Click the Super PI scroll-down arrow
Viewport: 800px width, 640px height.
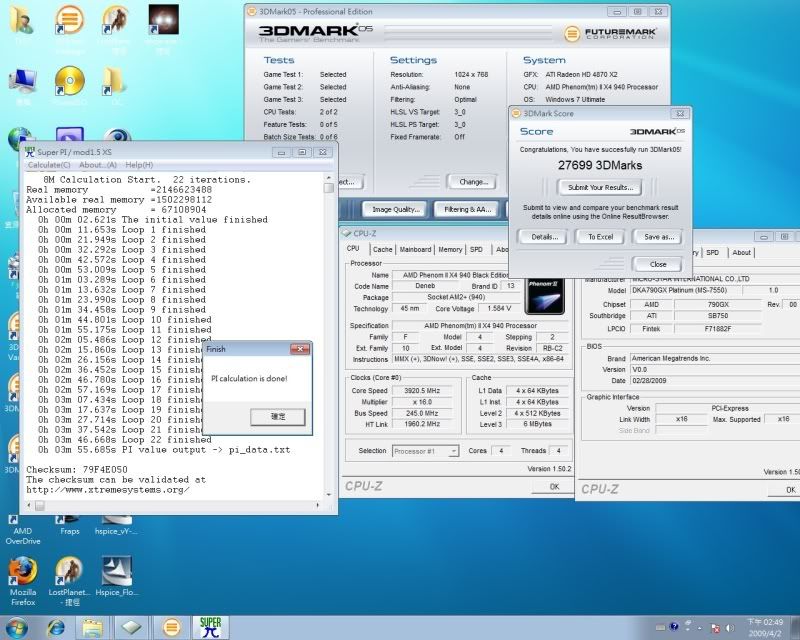coord(329,494)
